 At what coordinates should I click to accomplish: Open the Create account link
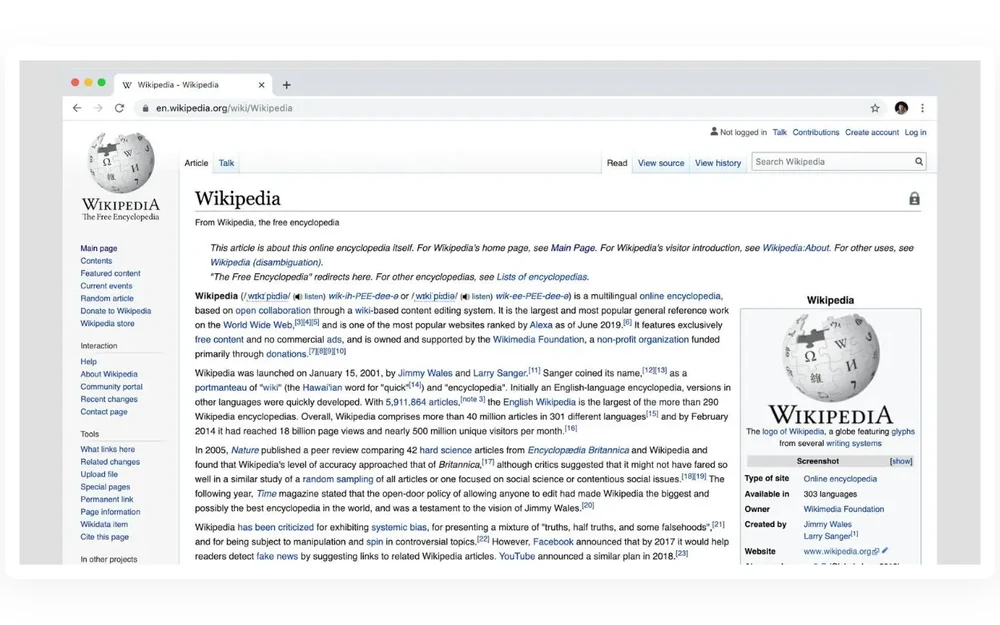coord(872,133)
